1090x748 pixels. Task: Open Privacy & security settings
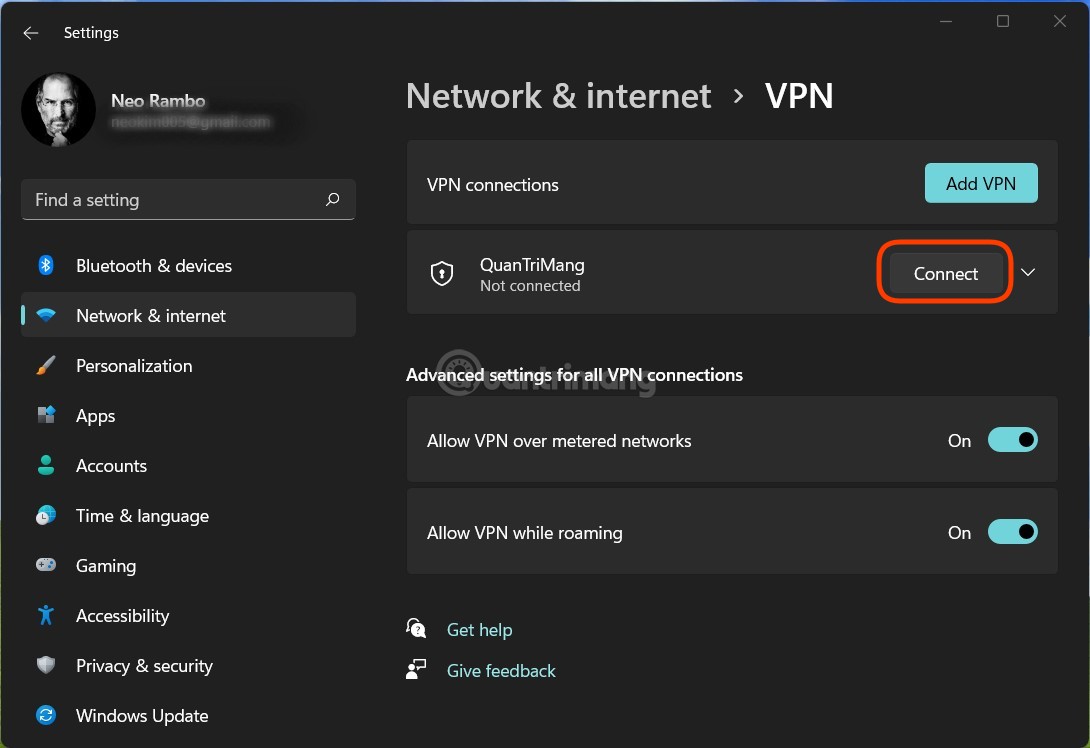point(188,666)
